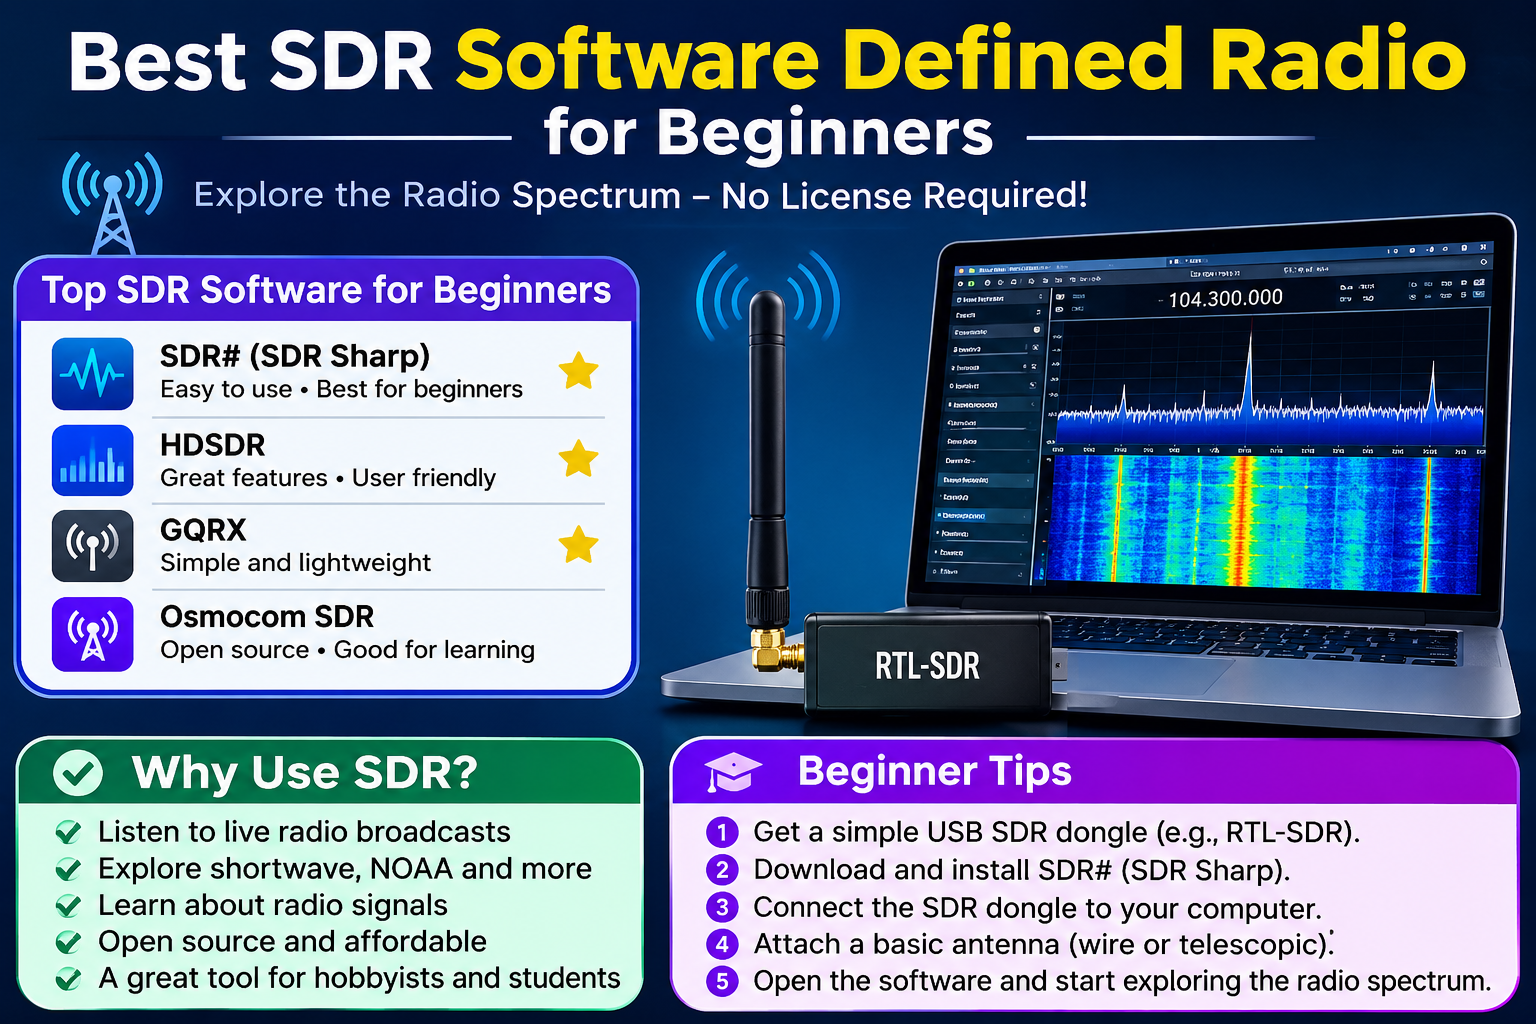Click the star next to SDR# (SDR Sharp)

[x=578, y=370]
